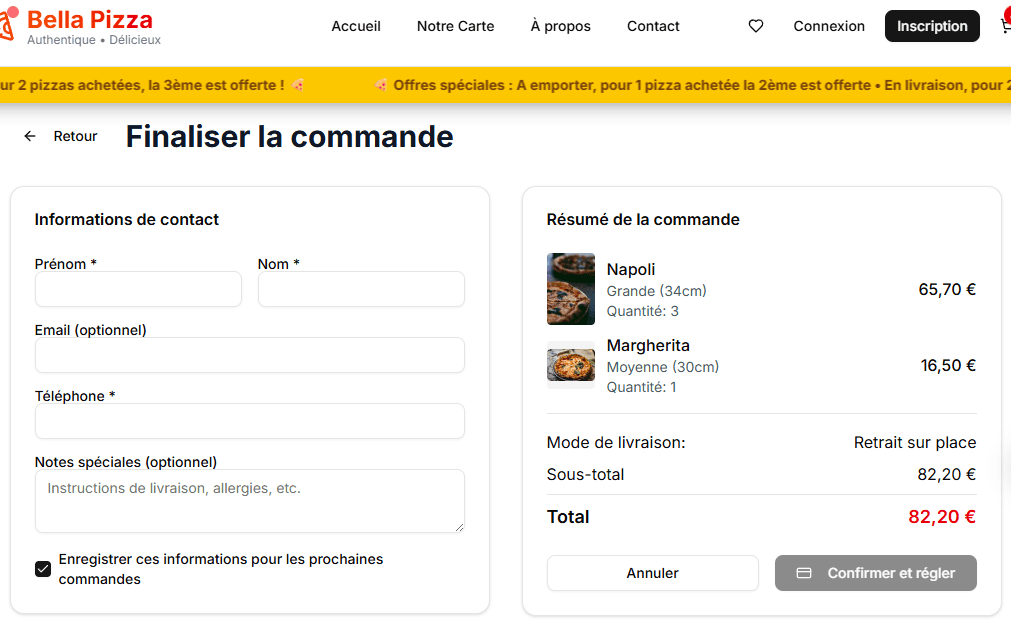
Task: Click the card icon on Confirmer et régler
Action: 804,573
